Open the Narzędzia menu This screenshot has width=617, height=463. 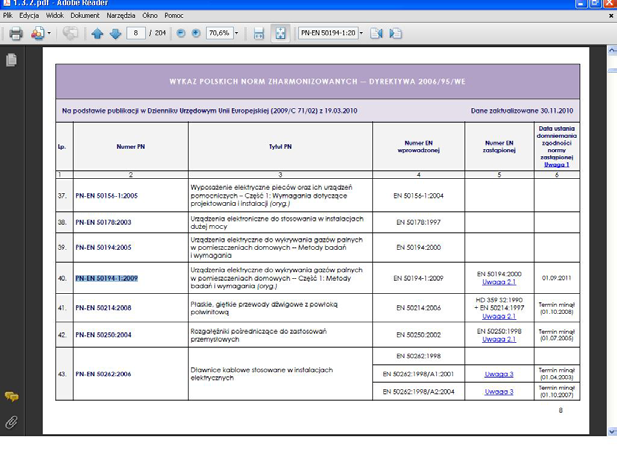pos(121,16)
